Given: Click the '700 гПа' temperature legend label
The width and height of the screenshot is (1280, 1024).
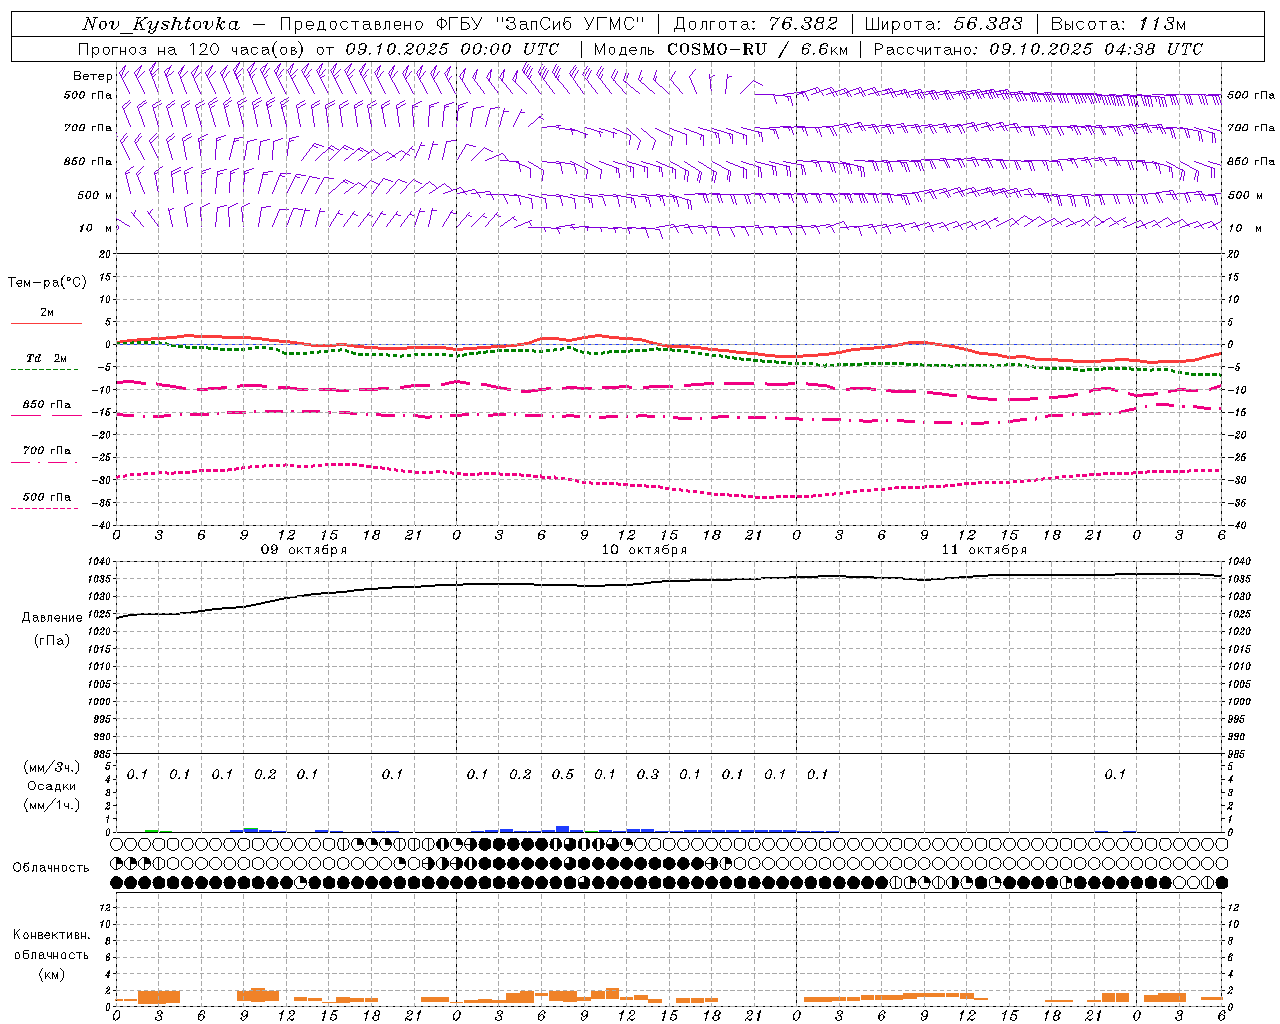Looking at the screenshot, I should [x=47, y=450].
